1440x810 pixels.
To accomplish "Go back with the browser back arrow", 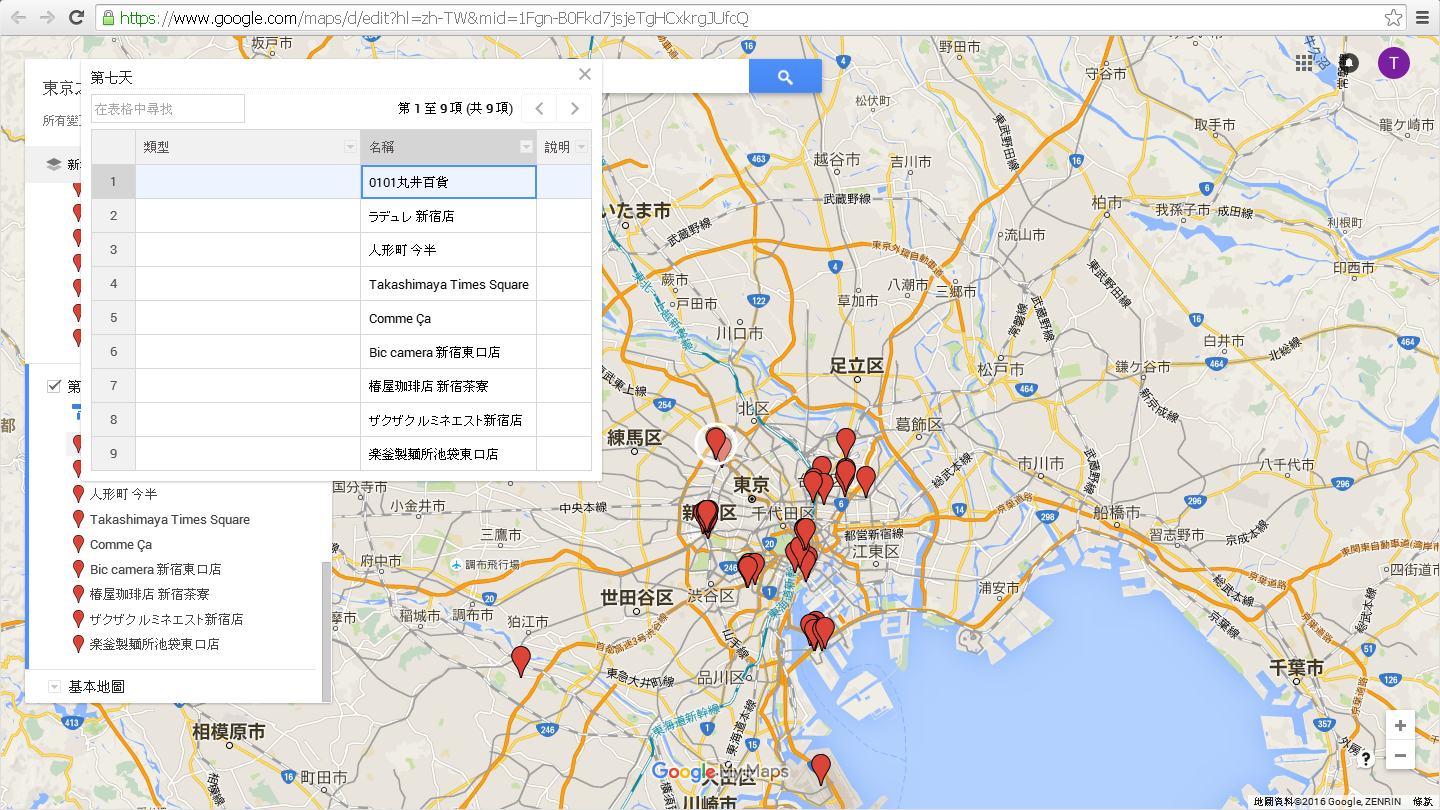I will (x=18, y=18).
